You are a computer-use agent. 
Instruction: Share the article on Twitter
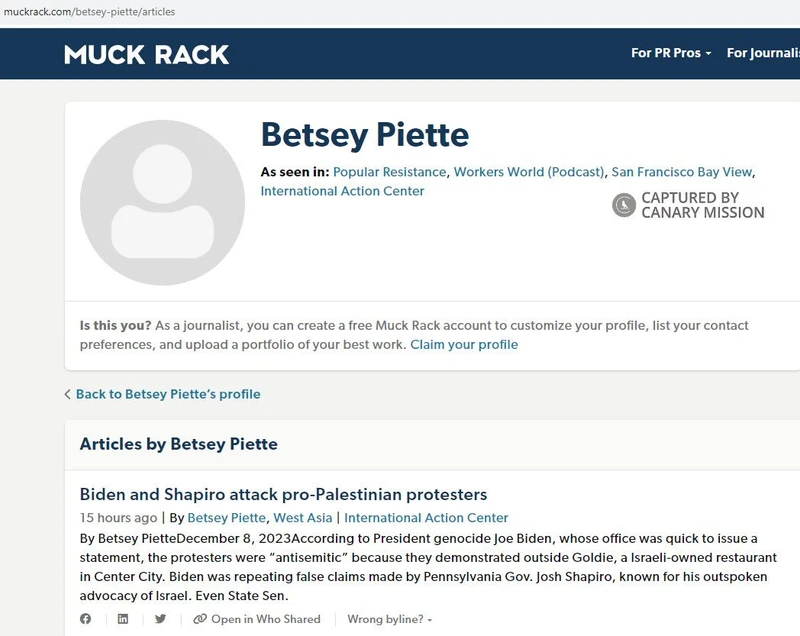click(158, 619)
